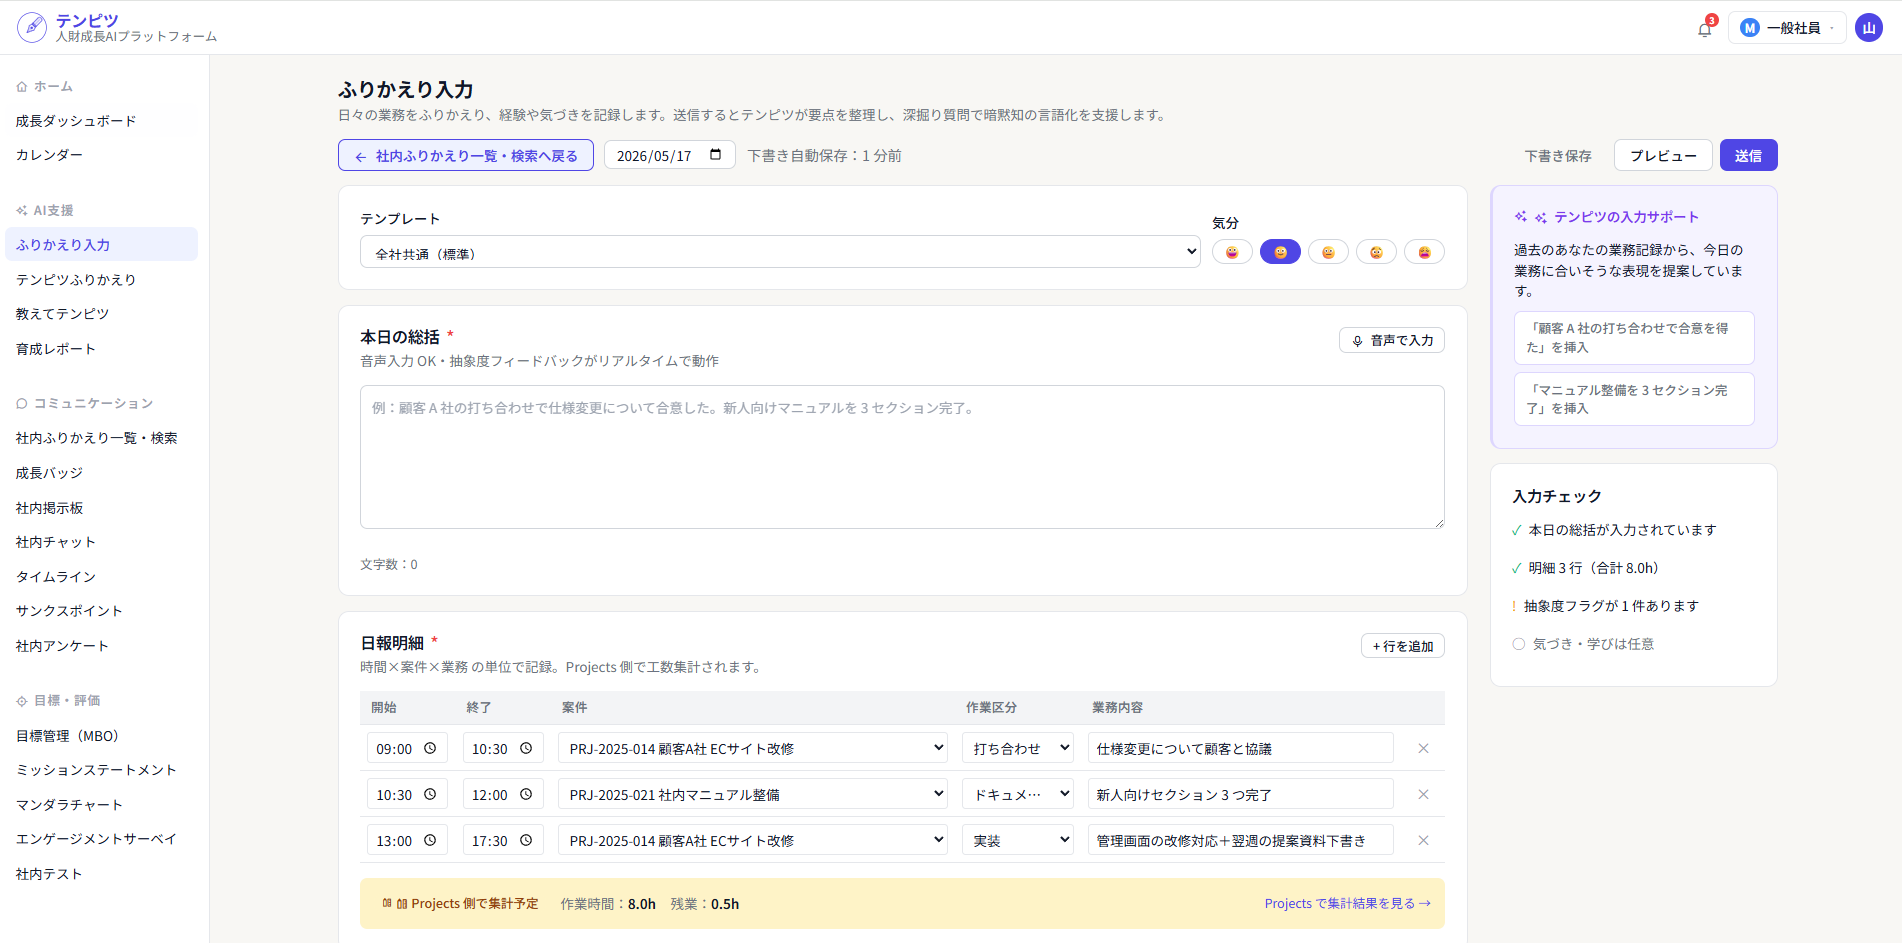Select the neutral face mood emoji
The height and width of the screenshot is (943, 1902).
1328,252
